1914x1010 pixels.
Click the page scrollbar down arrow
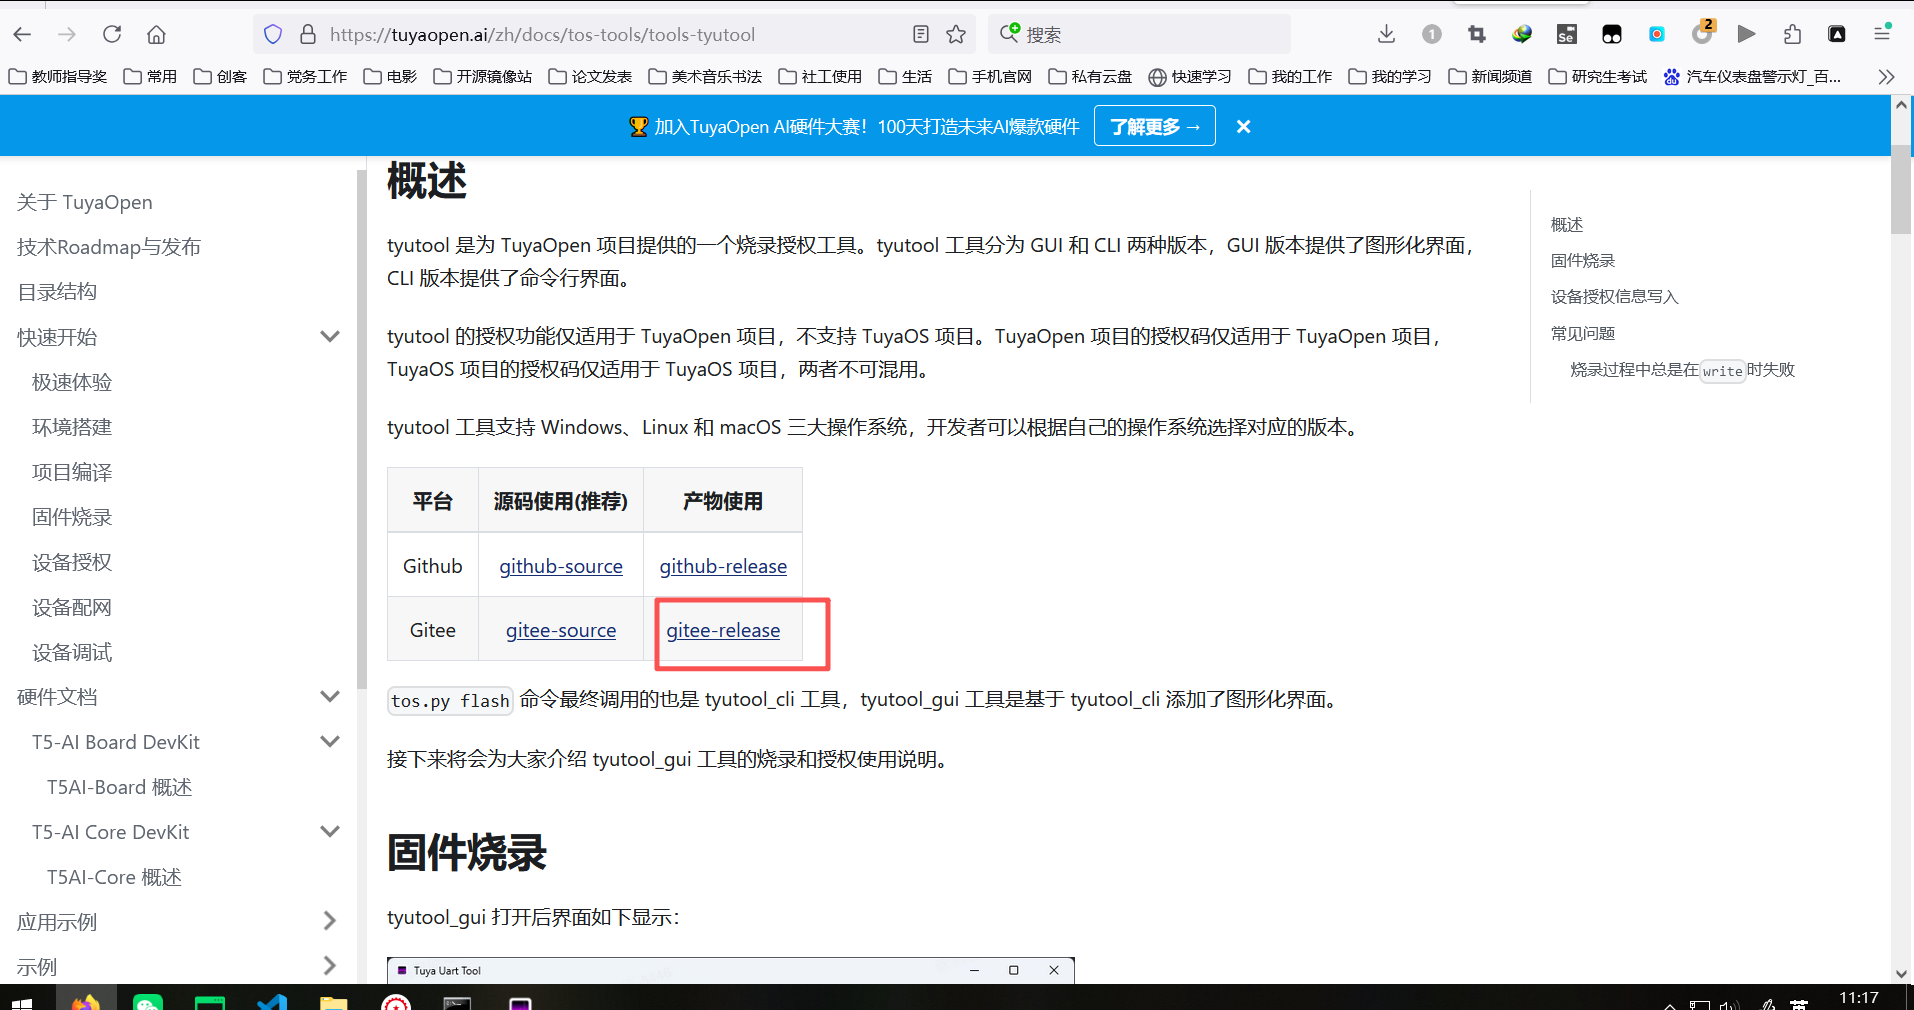click(1901, 973)
